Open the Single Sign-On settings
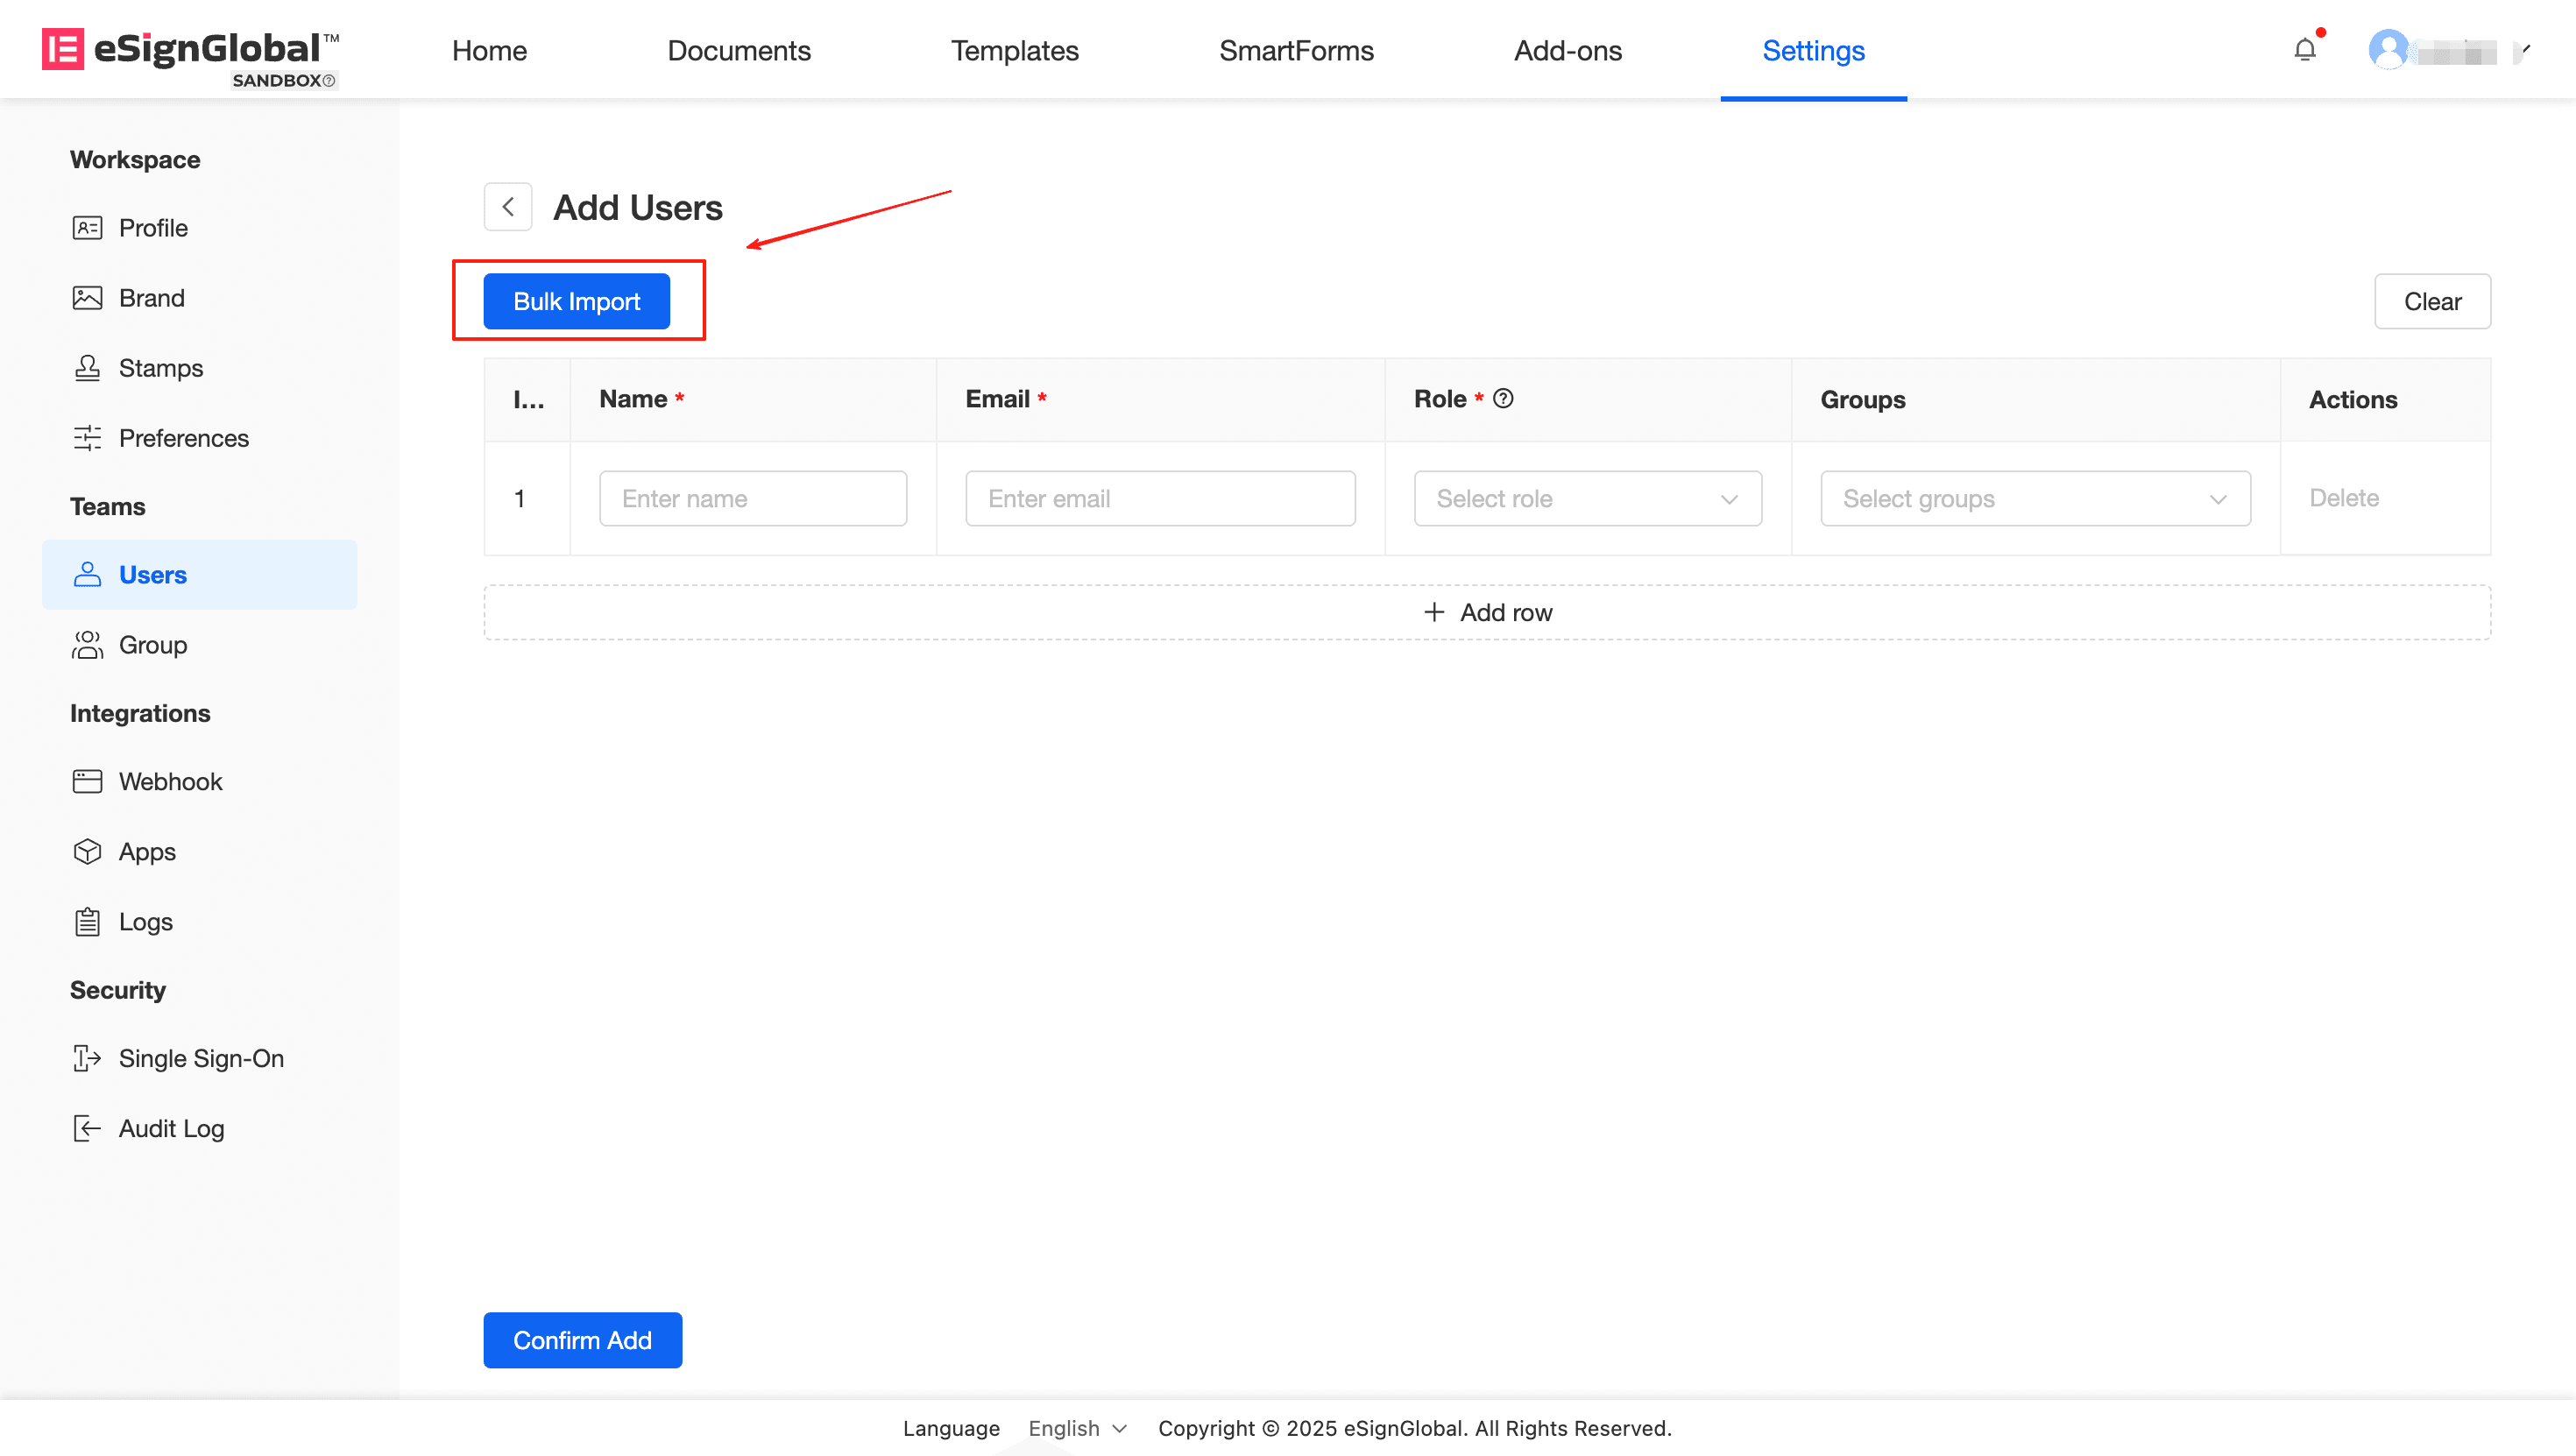2576x1456 pixels. (x=201, y=1058)
